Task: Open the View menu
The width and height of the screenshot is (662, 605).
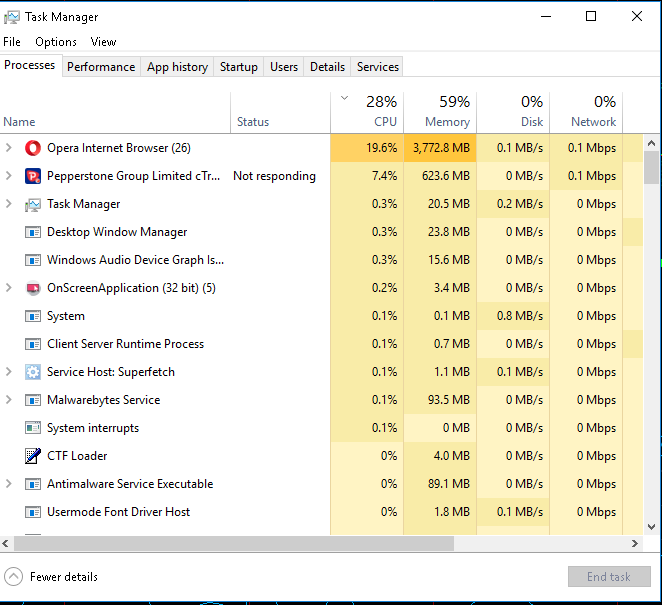Action: pos(103,42)
